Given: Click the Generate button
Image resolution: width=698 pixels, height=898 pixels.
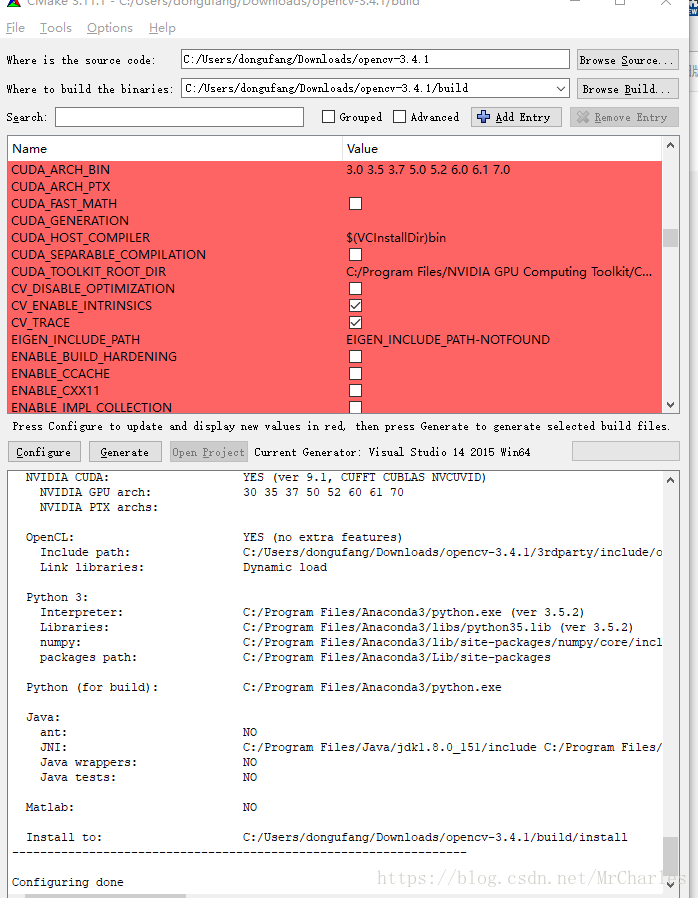Looking at the screenshot, I should click(125, 452).
